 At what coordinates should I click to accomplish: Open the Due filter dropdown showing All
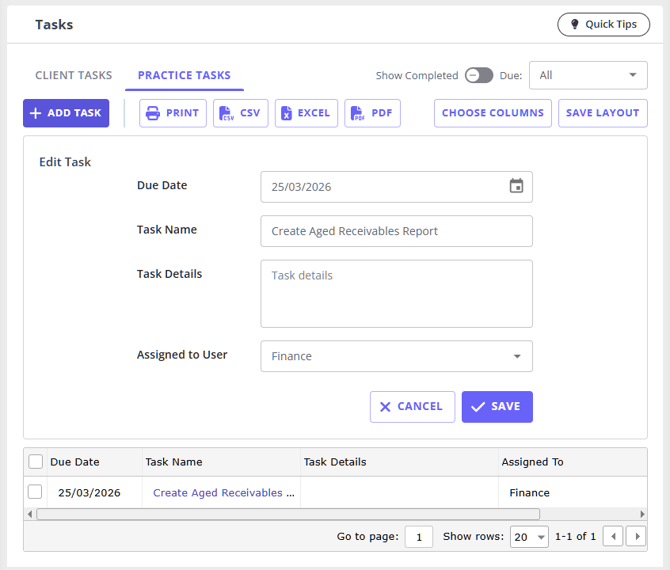587,75
